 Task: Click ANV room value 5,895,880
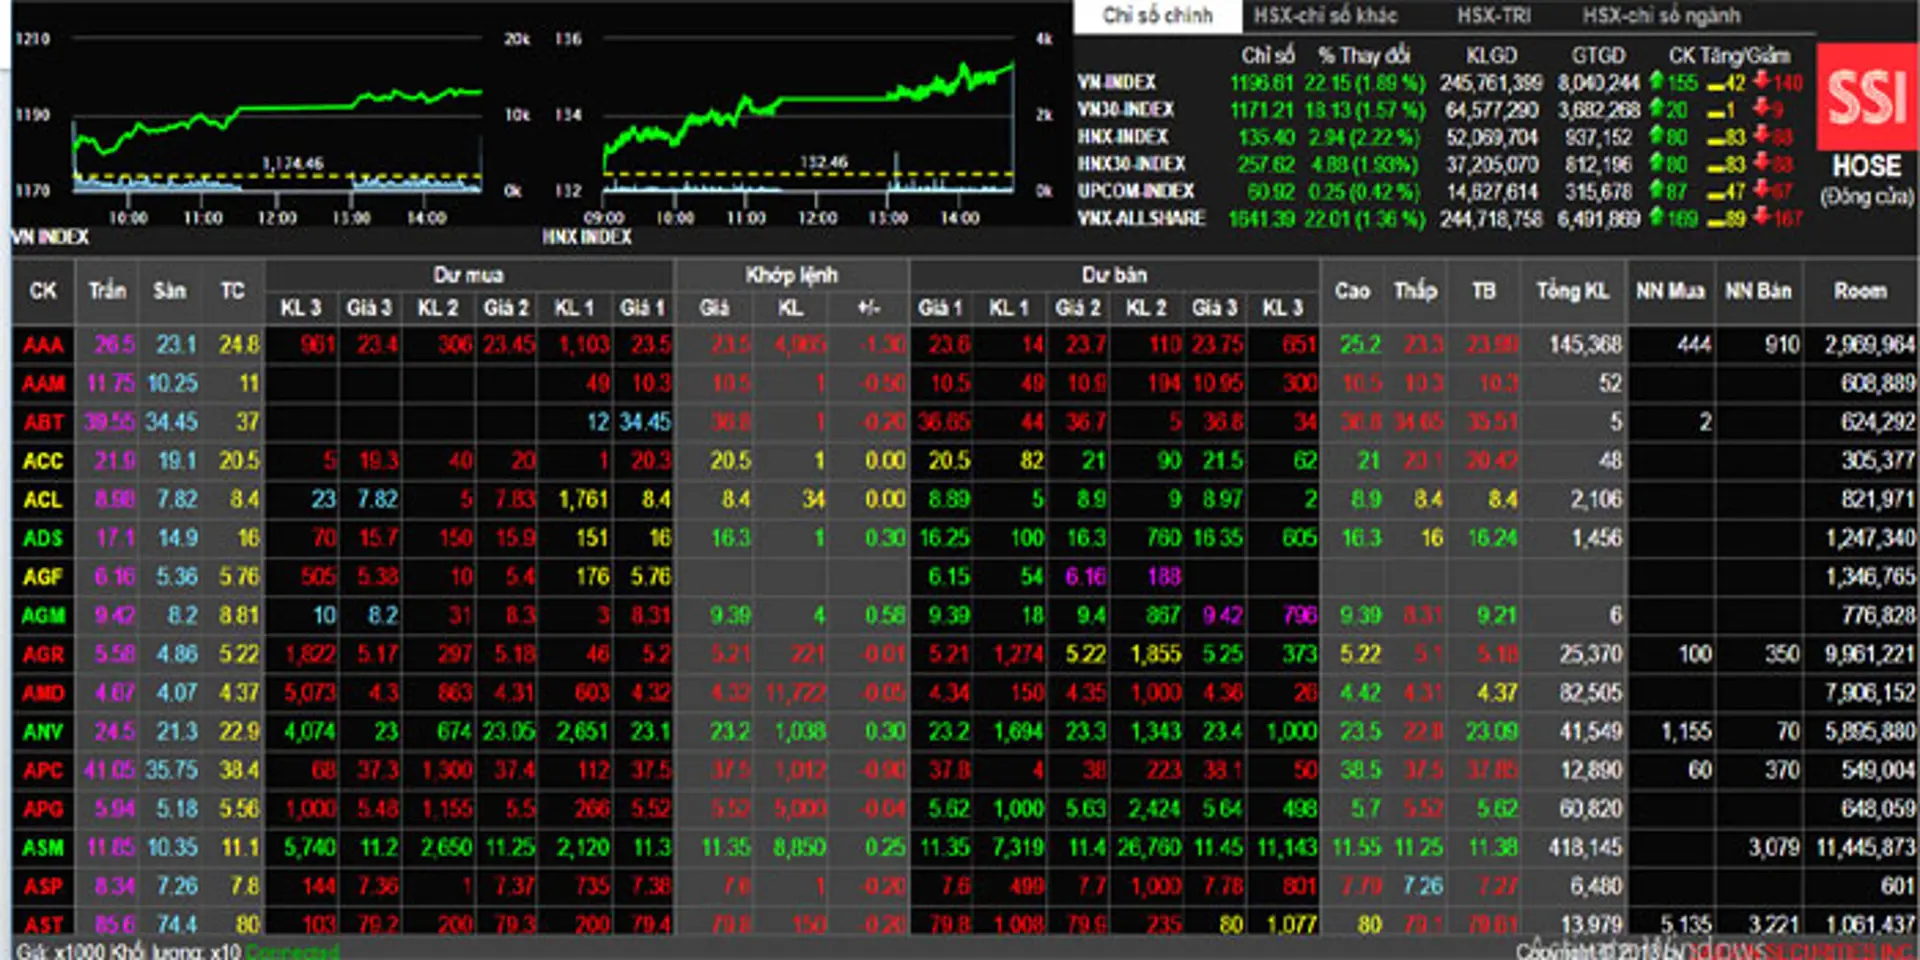1869,732
